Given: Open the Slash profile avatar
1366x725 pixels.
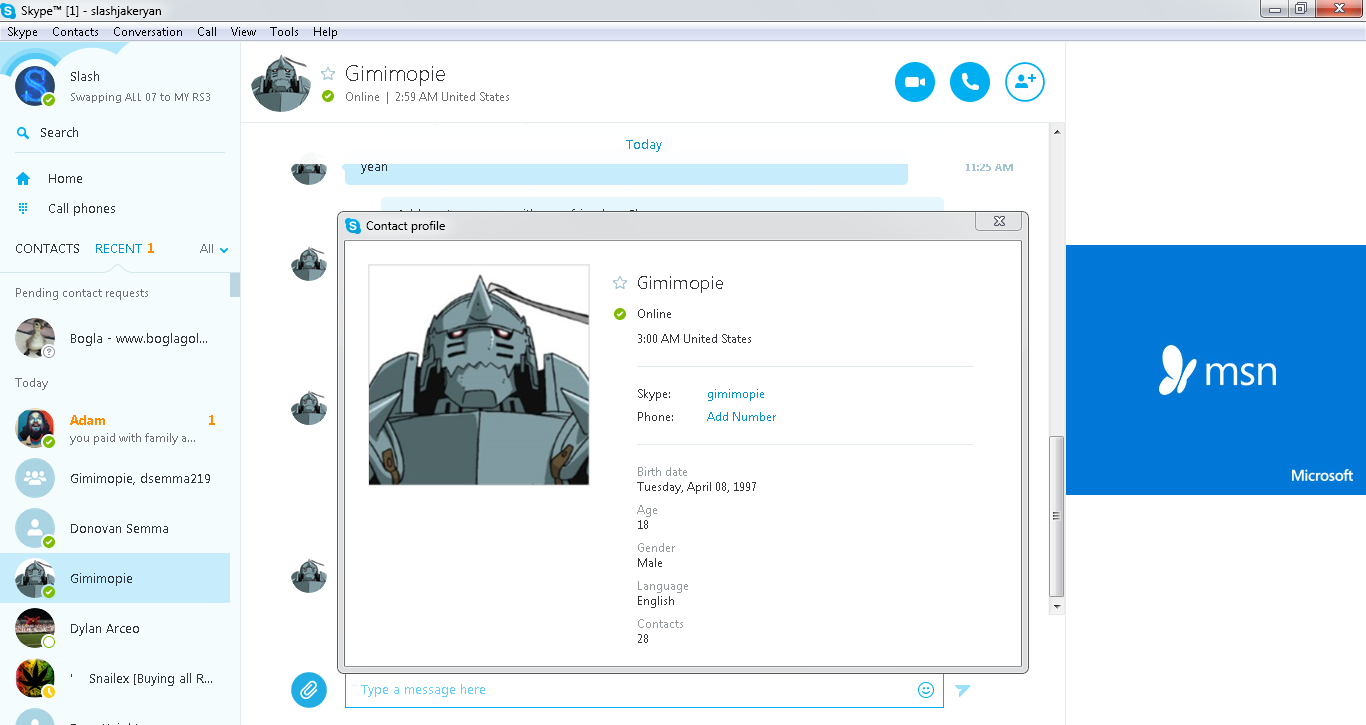Looking at the screenshot, I should (35, 86).
